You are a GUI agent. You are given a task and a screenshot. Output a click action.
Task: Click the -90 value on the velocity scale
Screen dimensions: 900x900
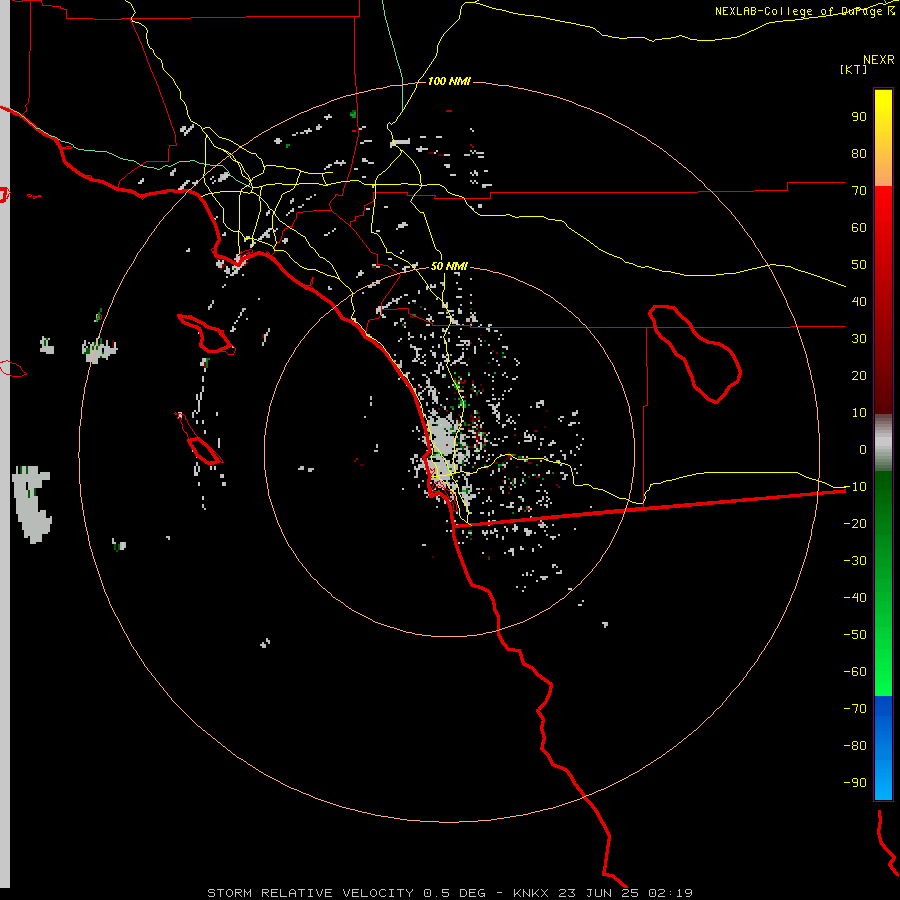point(855,783)
